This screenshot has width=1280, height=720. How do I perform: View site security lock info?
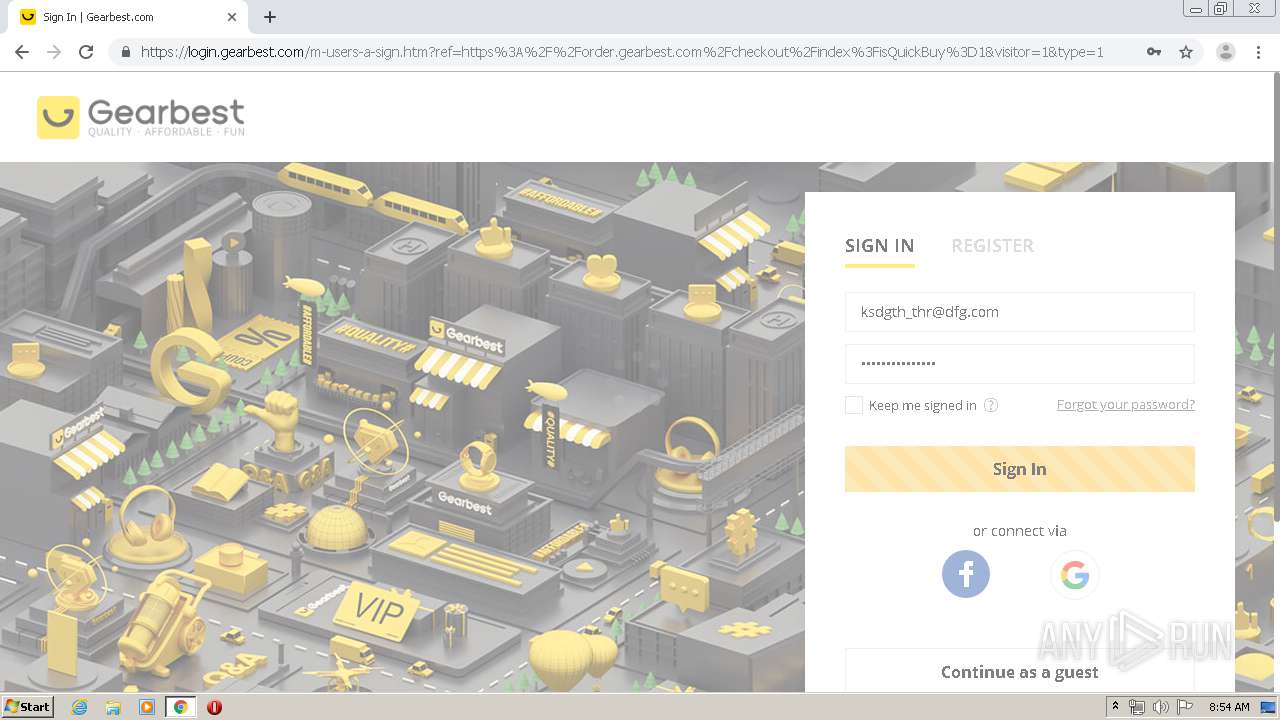[125, 52]
